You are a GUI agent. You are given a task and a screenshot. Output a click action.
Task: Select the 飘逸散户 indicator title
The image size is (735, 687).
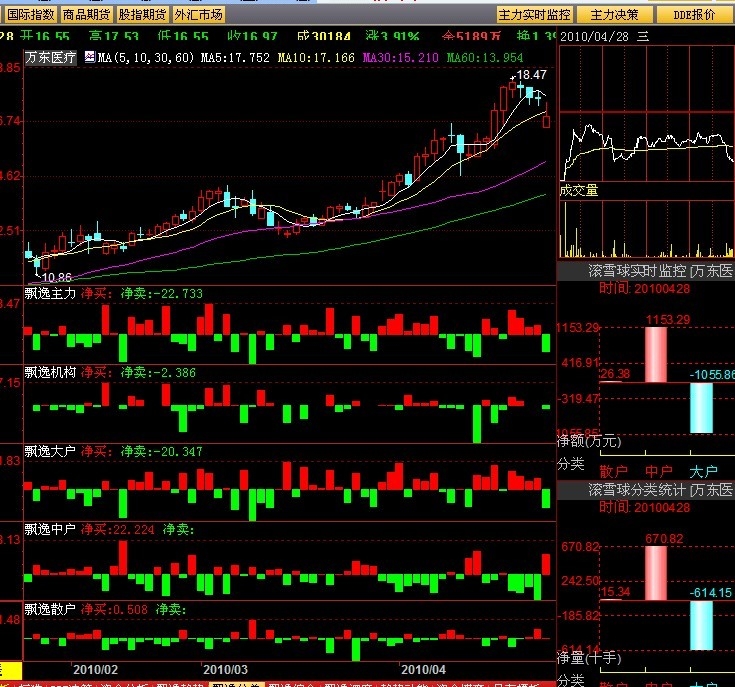coord(50,609)
